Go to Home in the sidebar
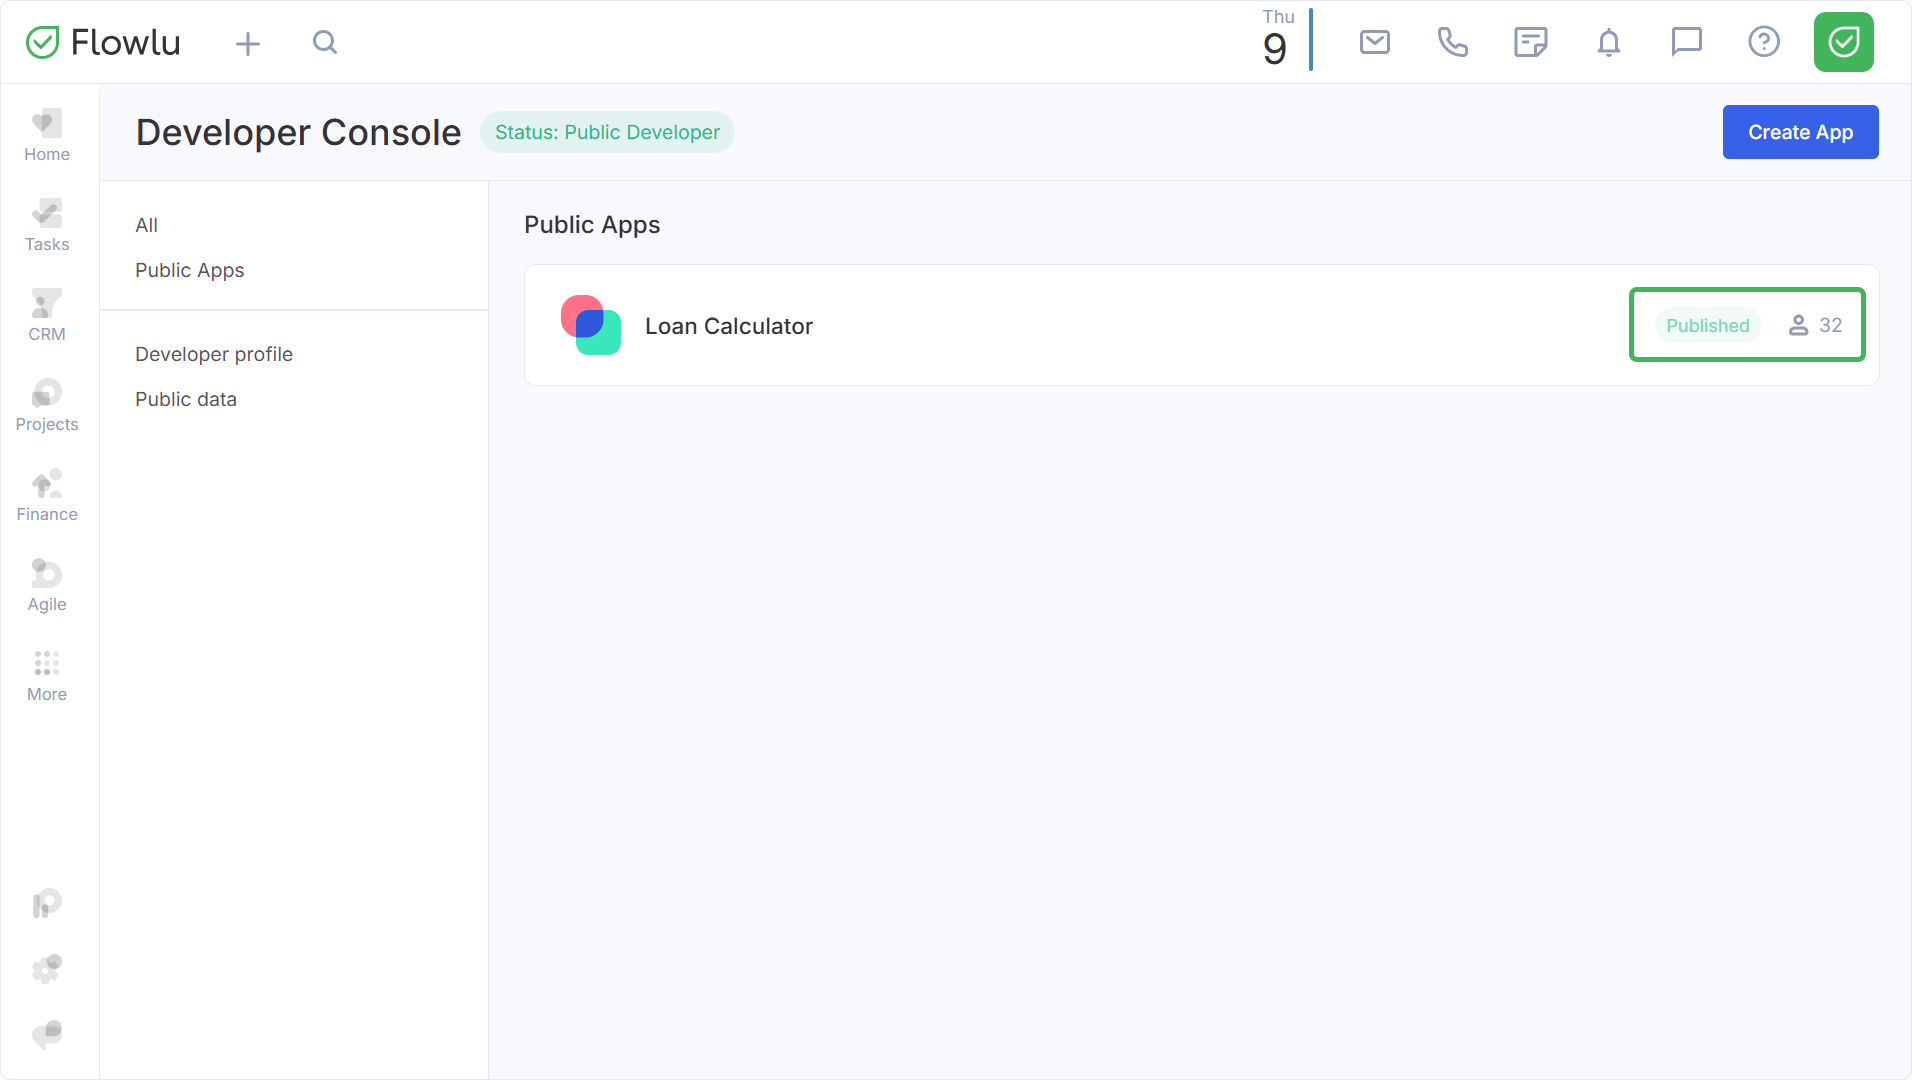 pyautogui.click(x=47, y=136)
